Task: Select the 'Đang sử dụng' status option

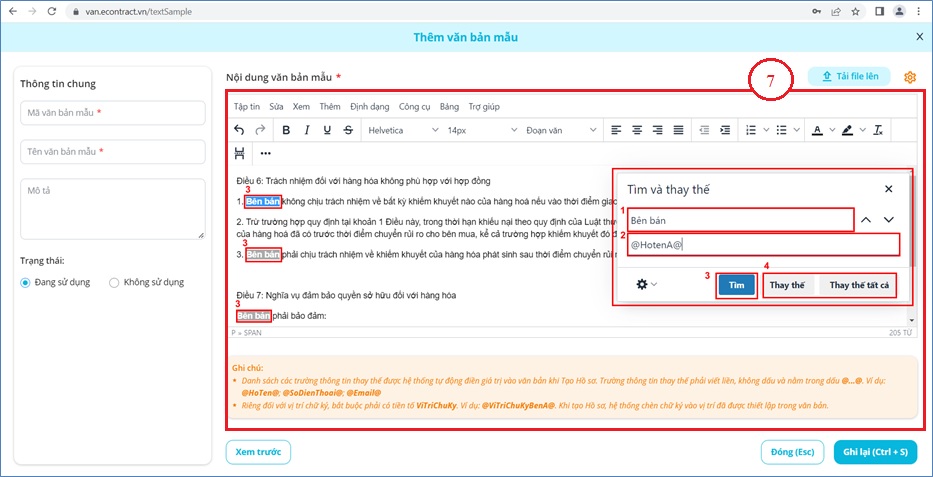Action: [x=26, y=282]
